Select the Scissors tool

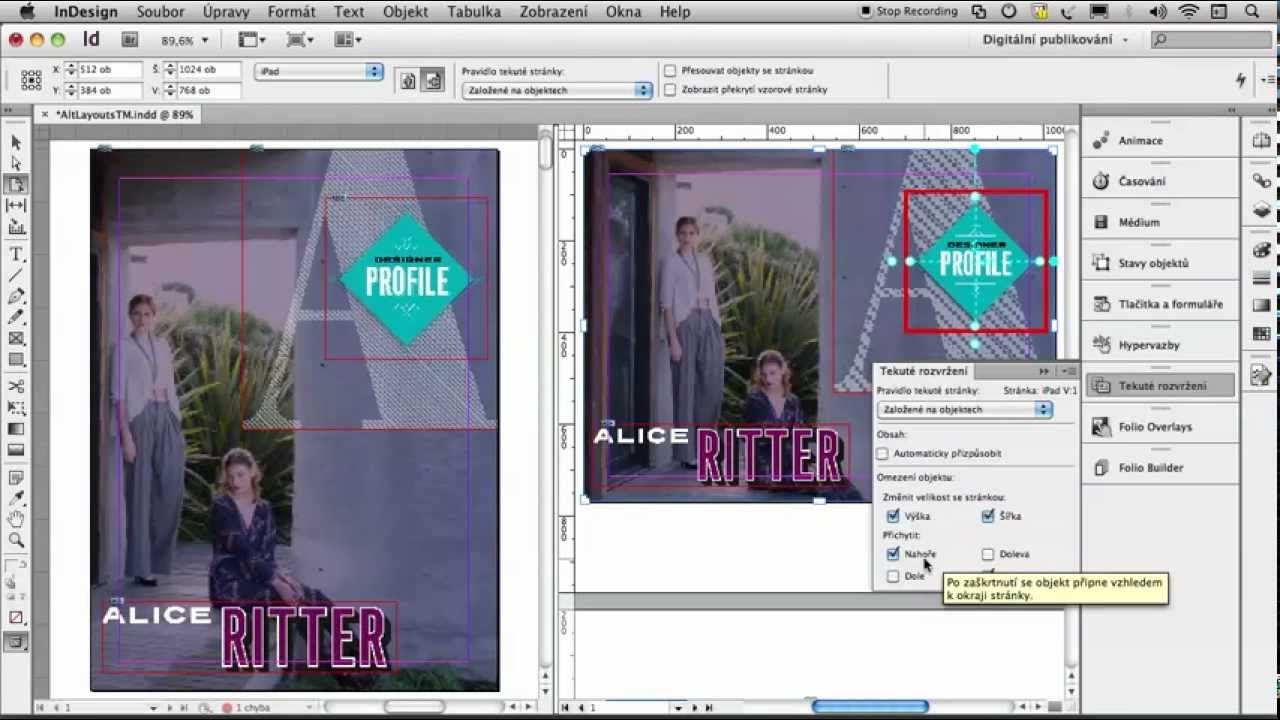tap(16, 386)
